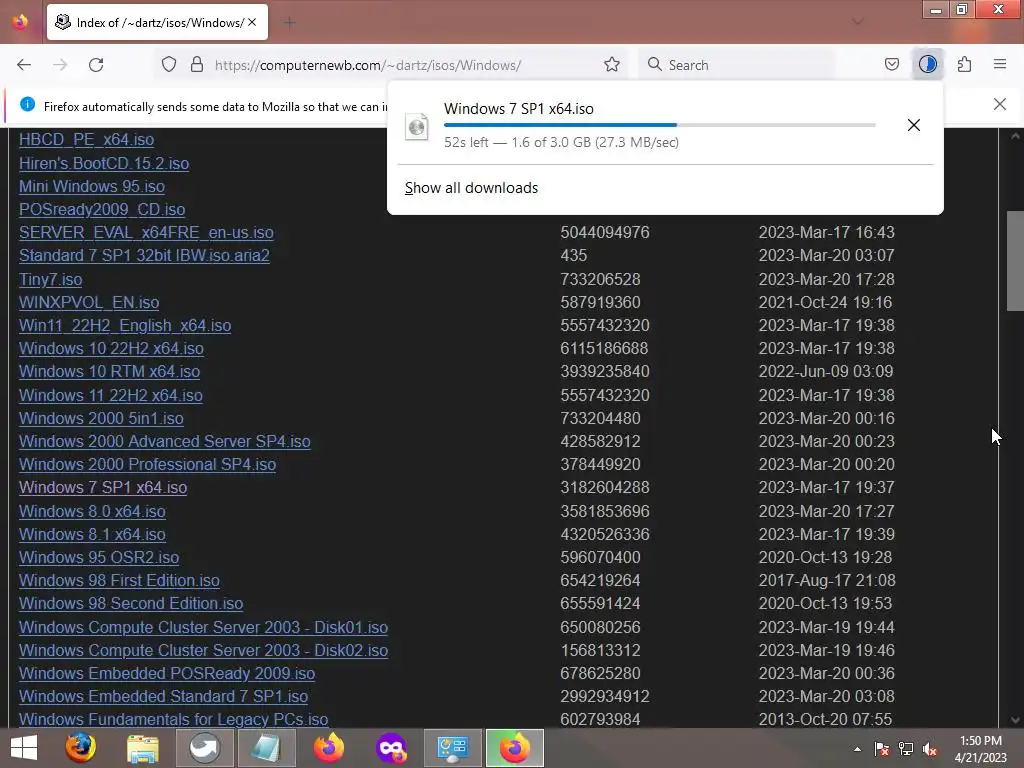Open Standard 7 SP1 32bit IBW.iso.aria2
The image size is (1024, 768).
144,255
